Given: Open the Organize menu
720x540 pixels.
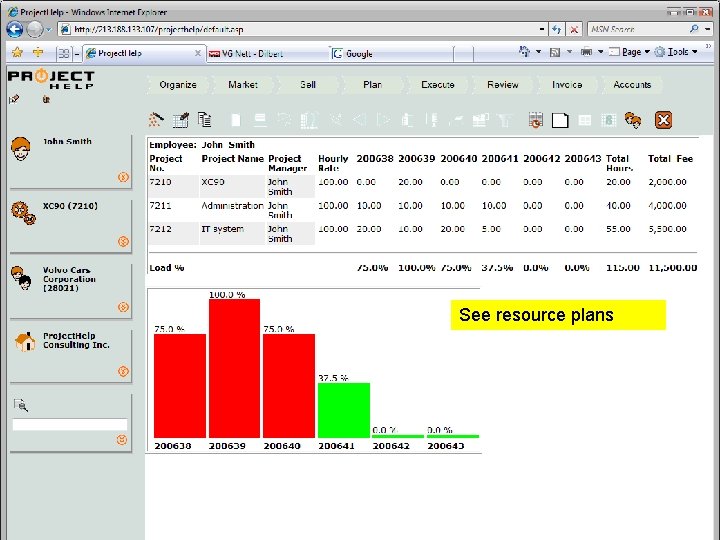Looking at the screenshot, I should (x=178, y=84).
